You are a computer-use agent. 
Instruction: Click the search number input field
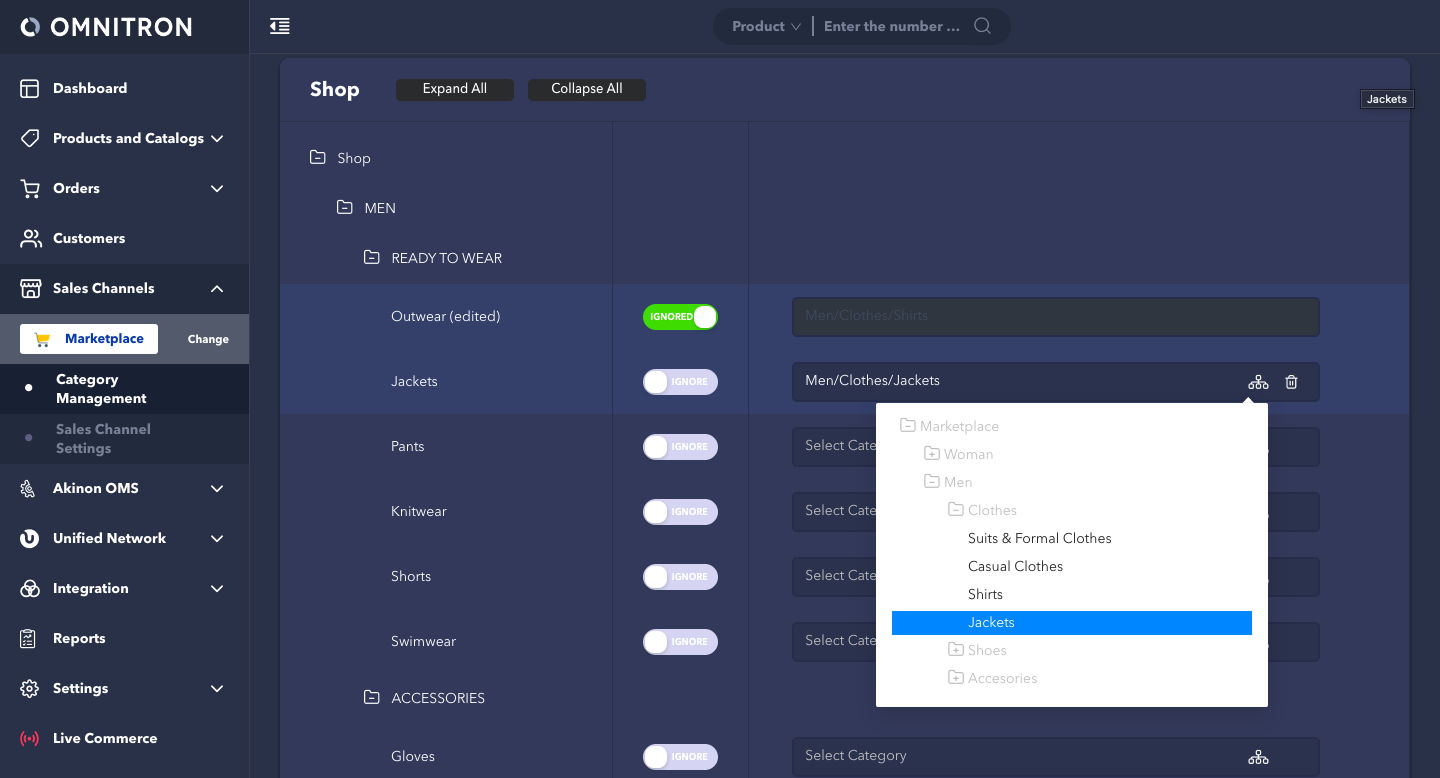[x=892, y=27]
